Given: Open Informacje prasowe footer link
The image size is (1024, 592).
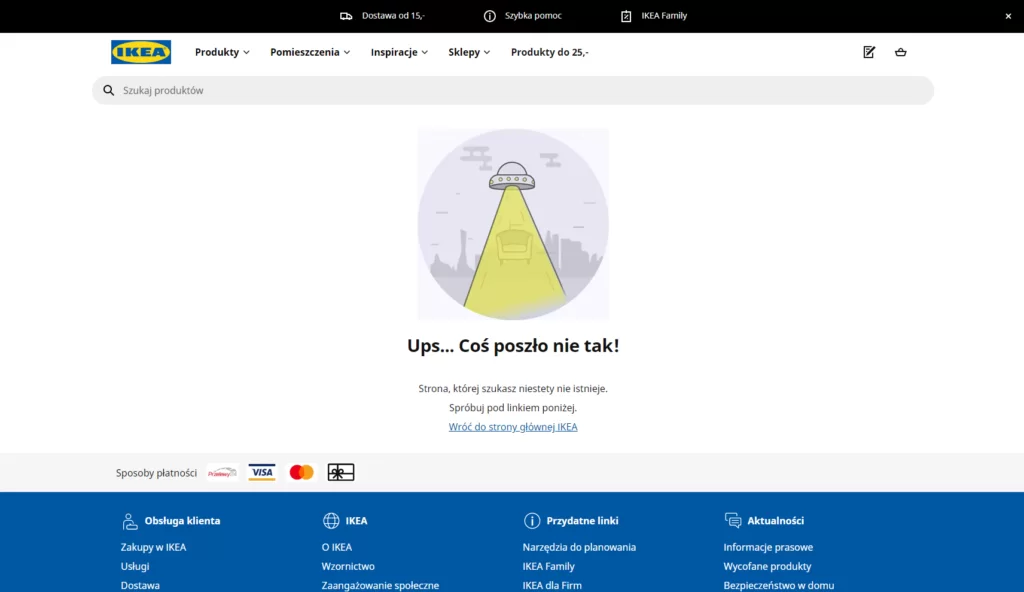Looking at the screenshot, I should click(x=768, y=547).
